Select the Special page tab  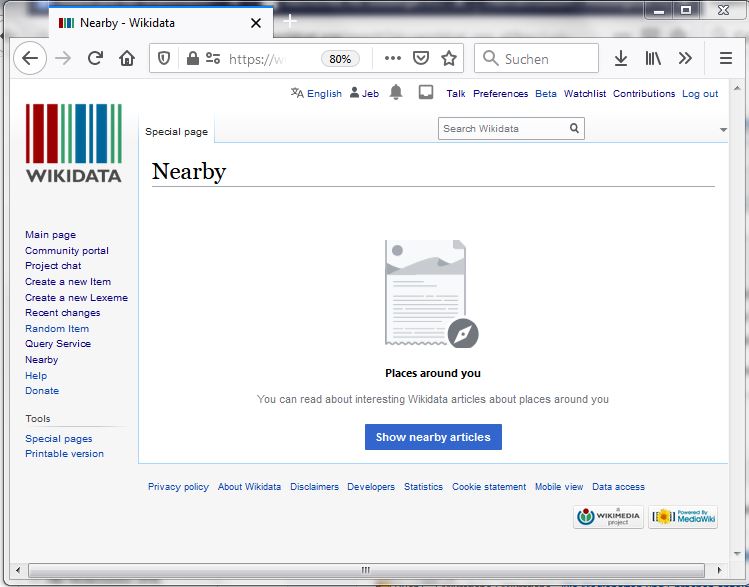pyautogui.click(x=176, y=131)
